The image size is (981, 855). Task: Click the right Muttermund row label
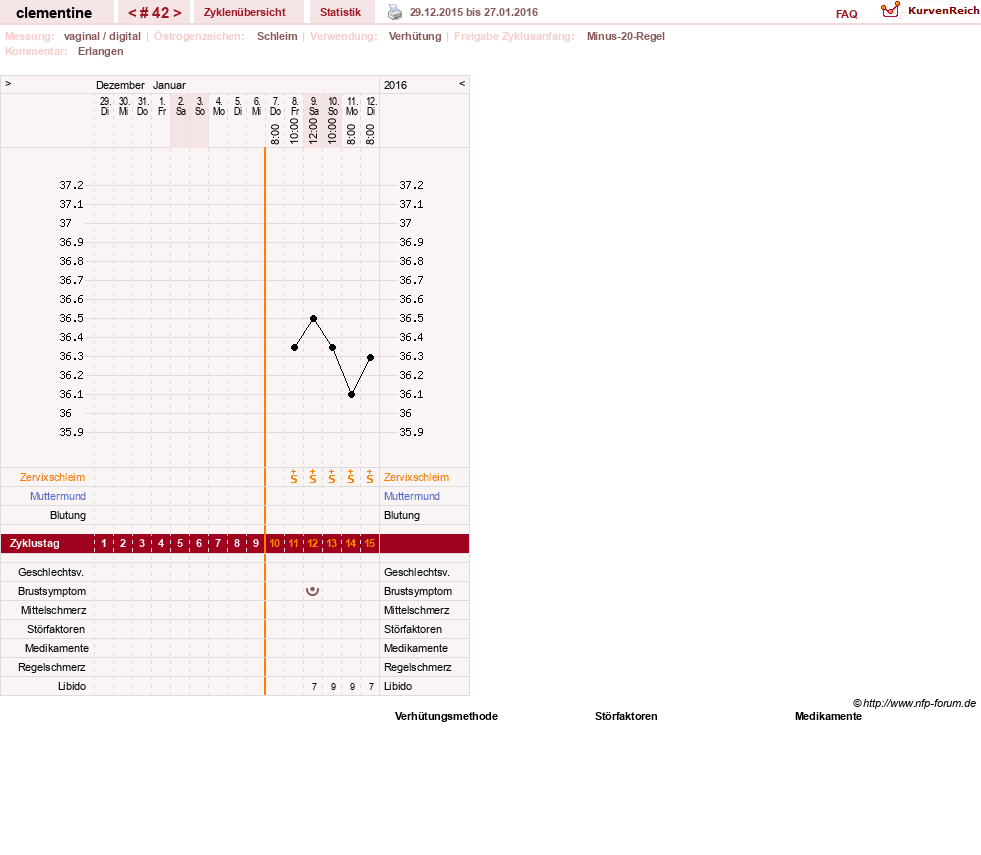(x=412, y=496)
